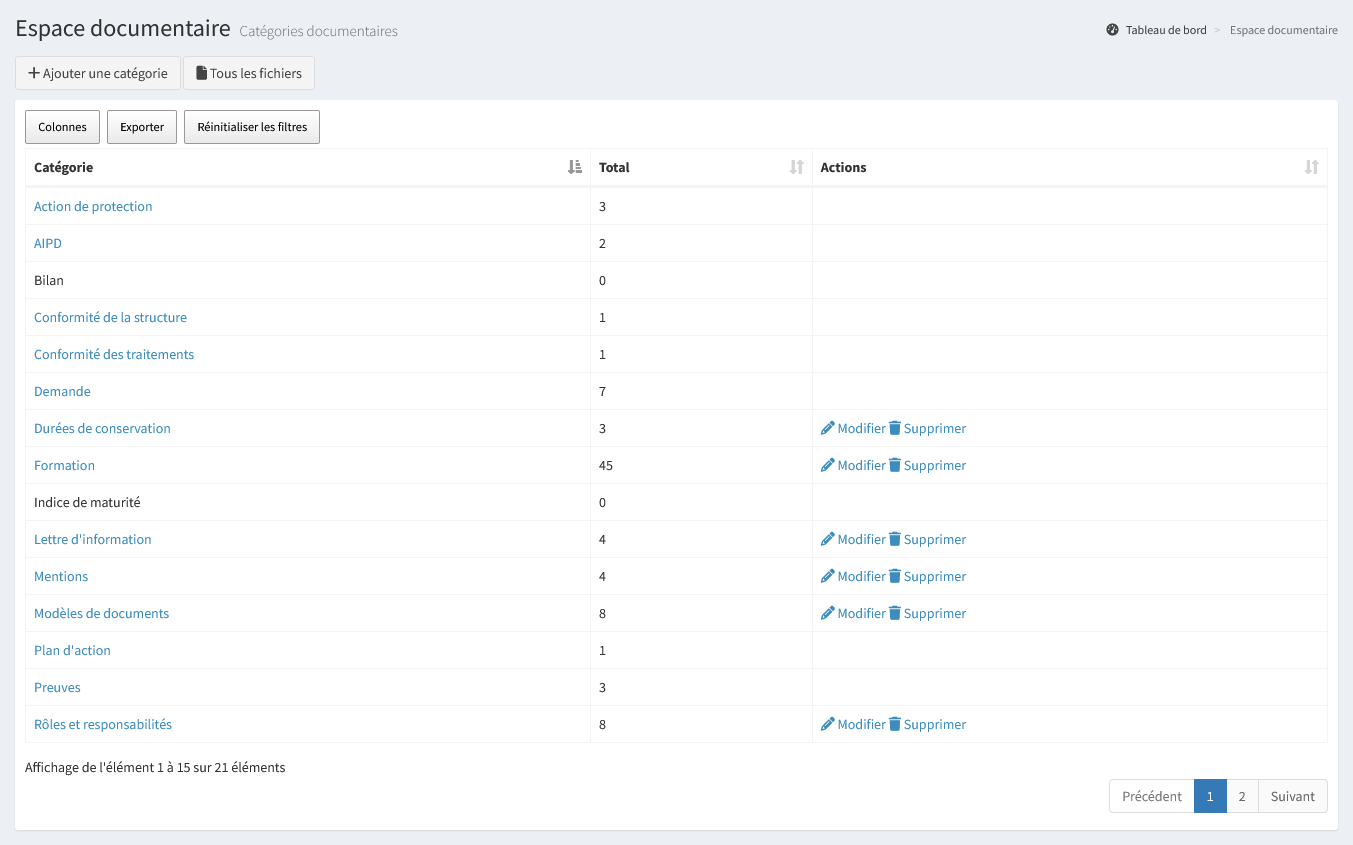
Task: Click the trash icon in Mentions row
Action: [x=895, y=576]
